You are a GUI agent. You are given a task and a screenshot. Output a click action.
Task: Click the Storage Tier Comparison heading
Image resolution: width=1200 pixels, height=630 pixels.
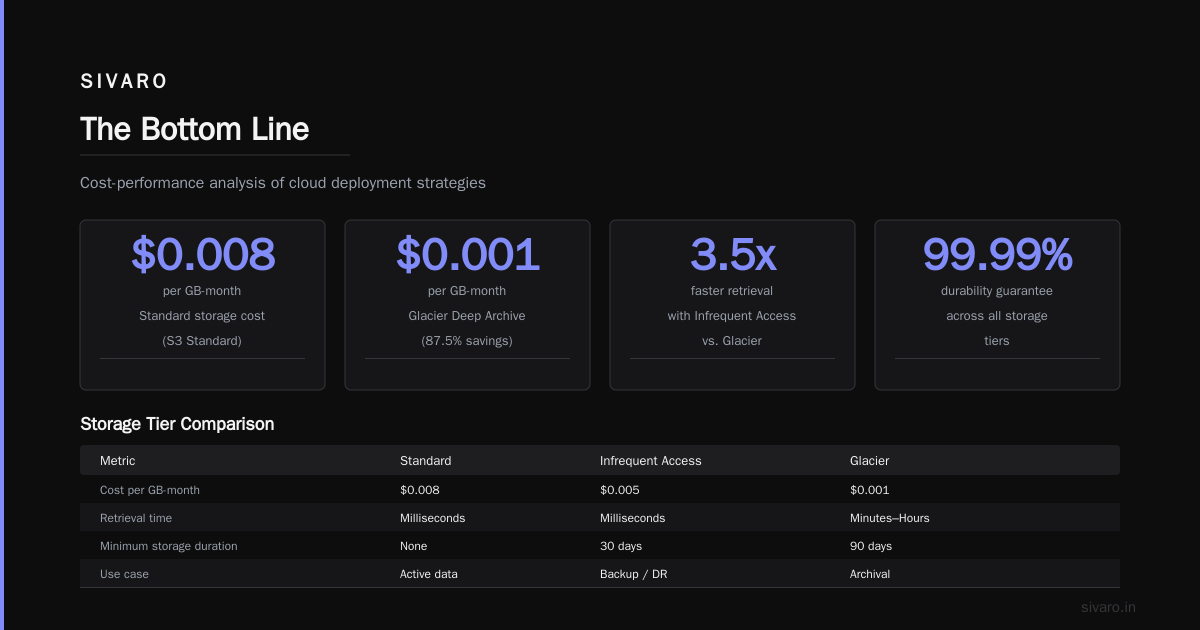point(177,424)
